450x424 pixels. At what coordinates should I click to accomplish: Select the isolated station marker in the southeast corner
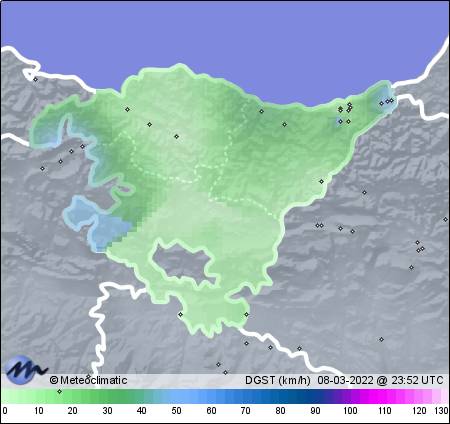(x=381, y=339)
